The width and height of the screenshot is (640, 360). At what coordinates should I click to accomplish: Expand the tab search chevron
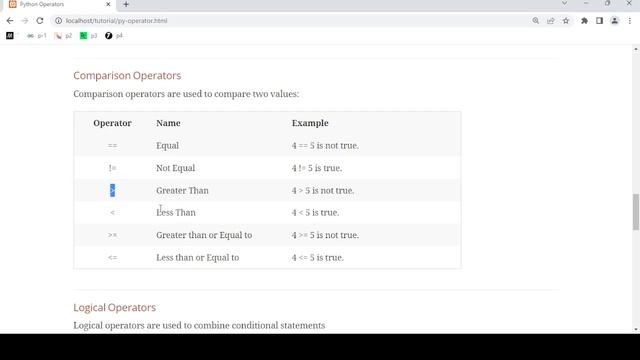point(564,3)
